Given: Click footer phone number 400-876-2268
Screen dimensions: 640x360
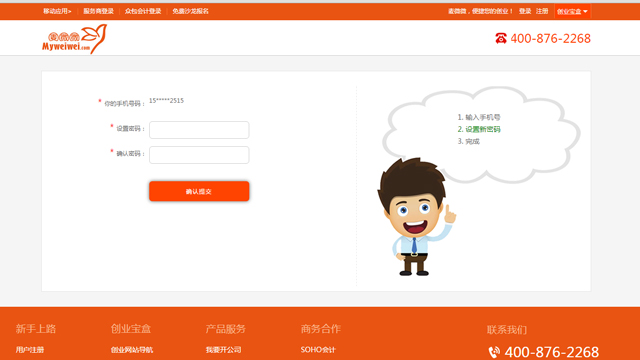Looking at the screenshot, I should (552, 352).
